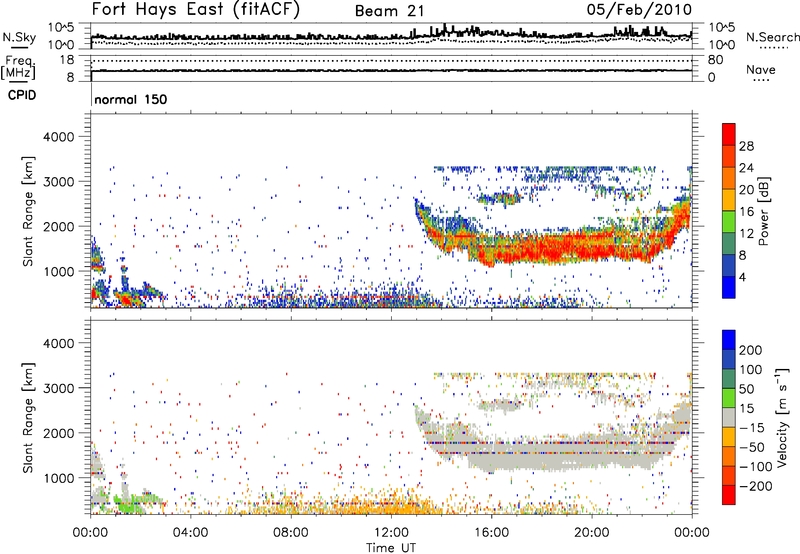Click the "N.Search" legend label
The image size is (800, 554).
(x=772, y=37)
